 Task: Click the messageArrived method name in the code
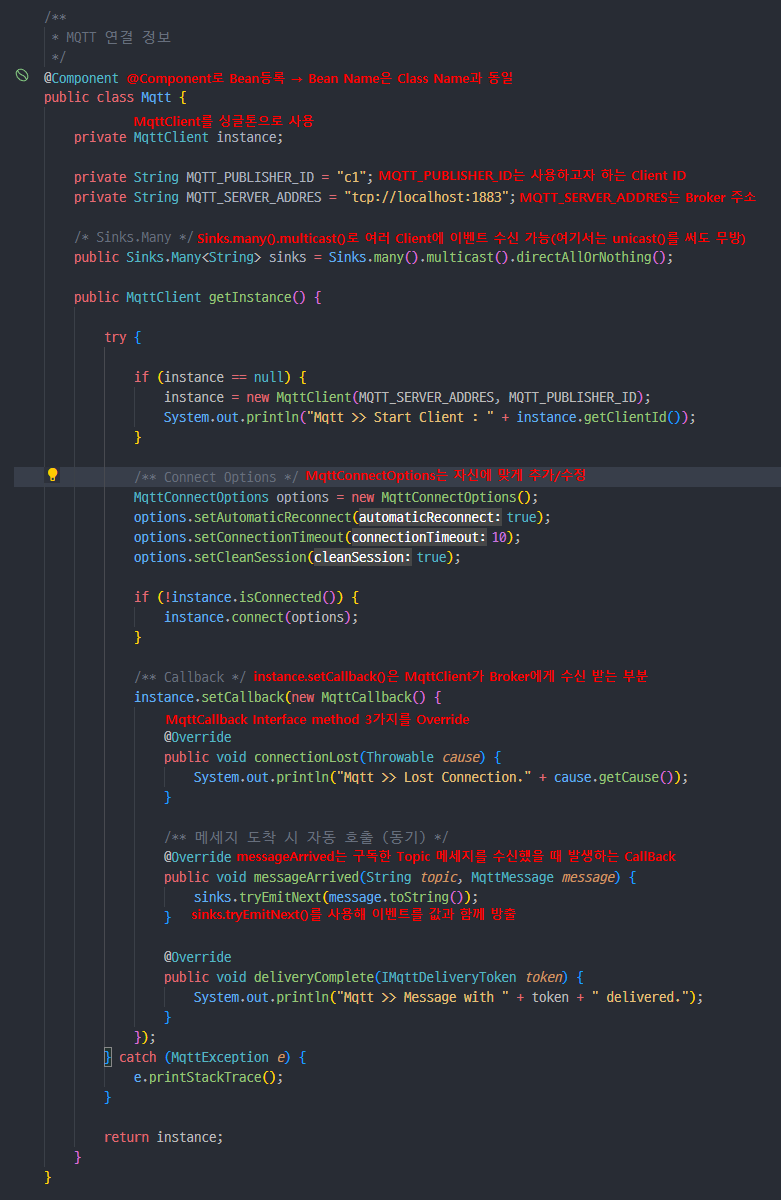coord(306,877)
